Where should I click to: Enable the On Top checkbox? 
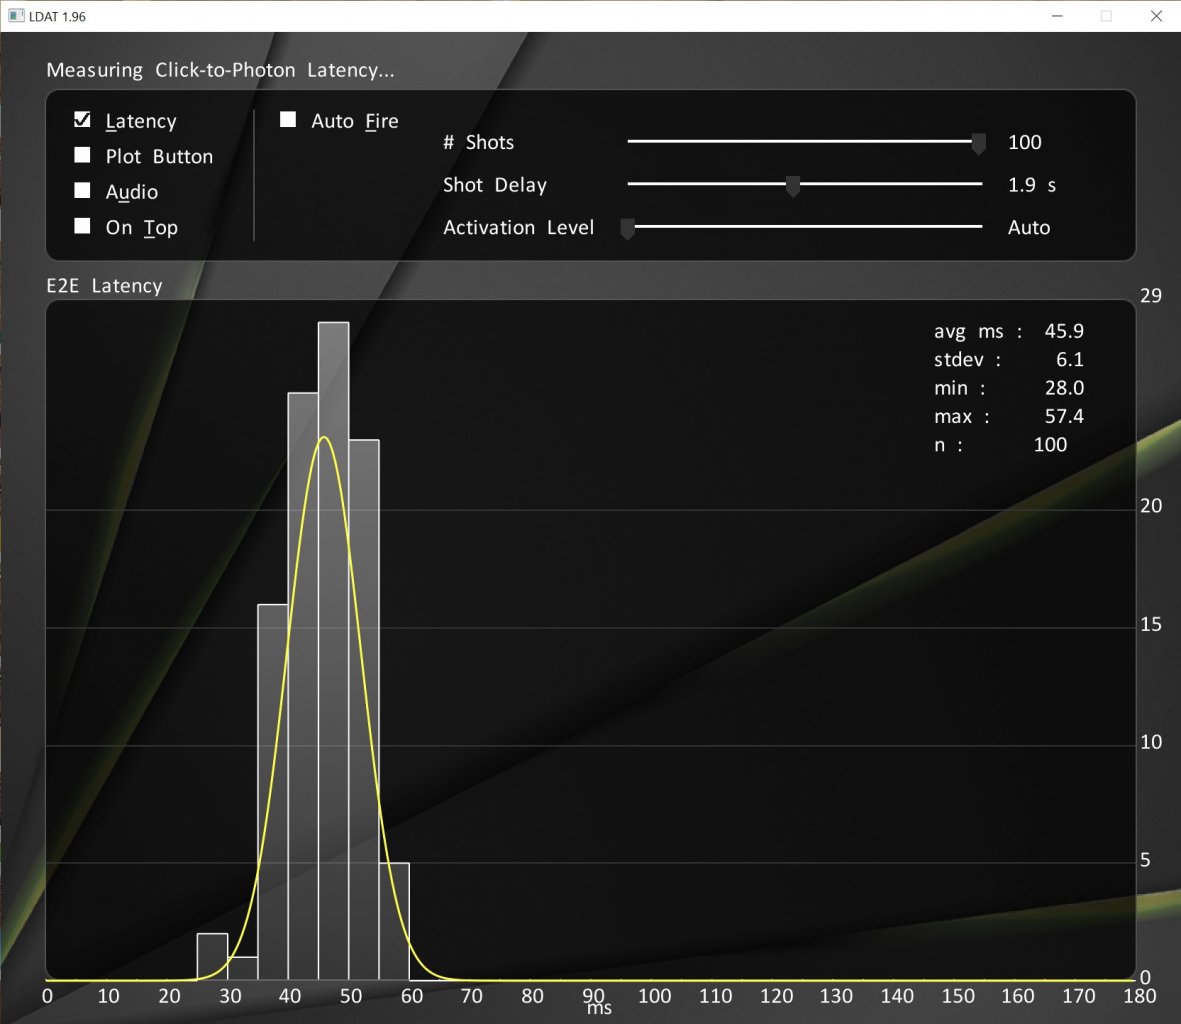82,226
